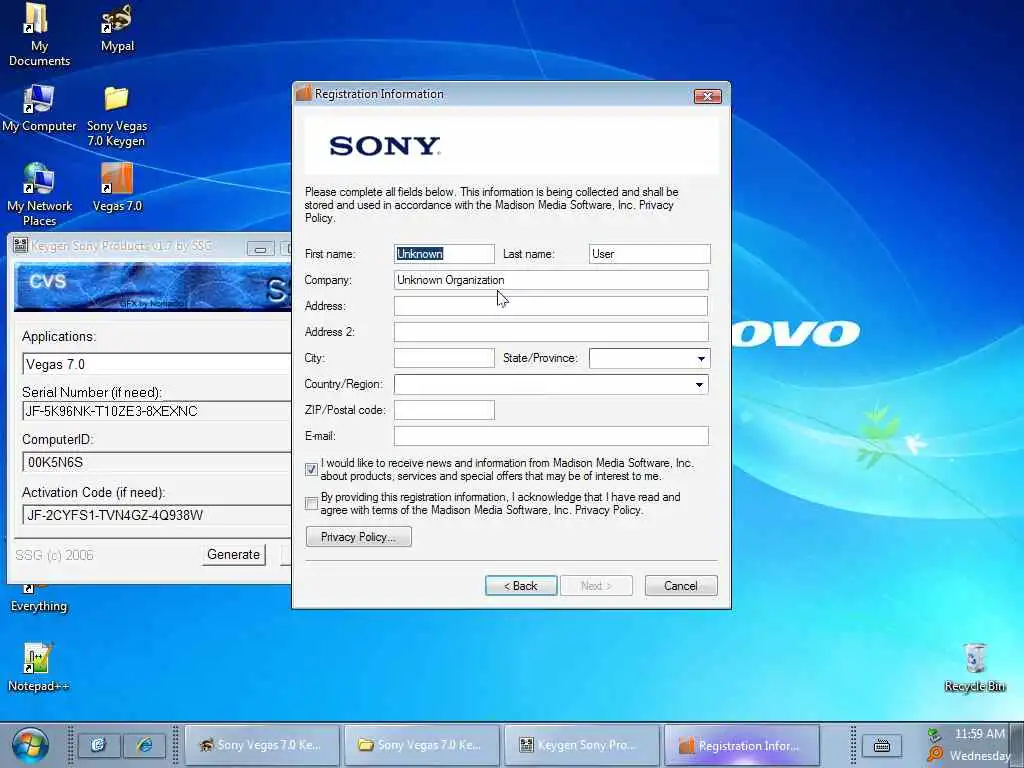
Task: Click the Serial Number field in Keygen
Action: (156, 411)
